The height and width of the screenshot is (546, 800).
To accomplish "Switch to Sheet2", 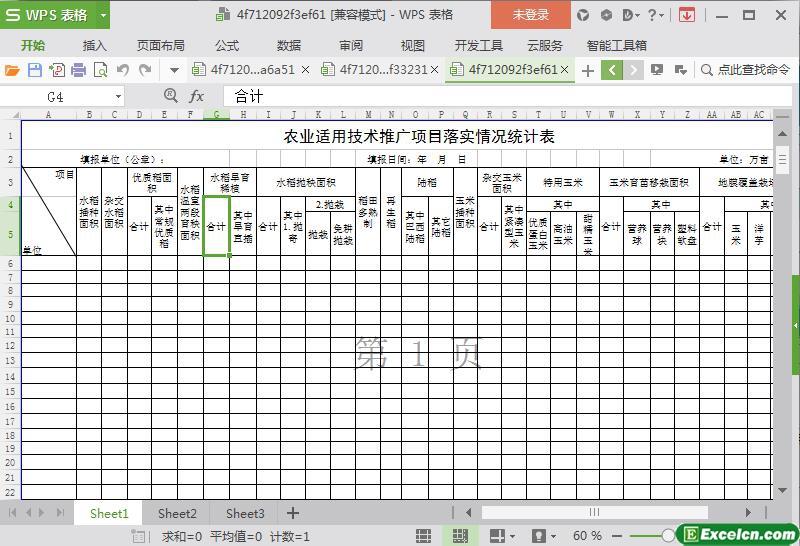I will pos(177,513).
